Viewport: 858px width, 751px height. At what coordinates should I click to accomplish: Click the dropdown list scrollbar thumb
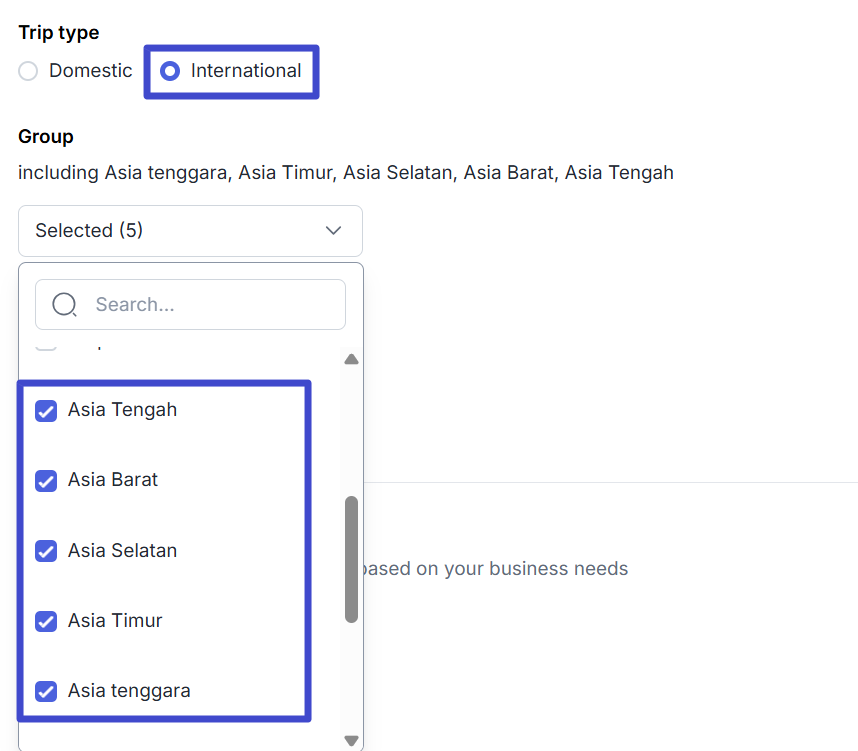point(351,559)
